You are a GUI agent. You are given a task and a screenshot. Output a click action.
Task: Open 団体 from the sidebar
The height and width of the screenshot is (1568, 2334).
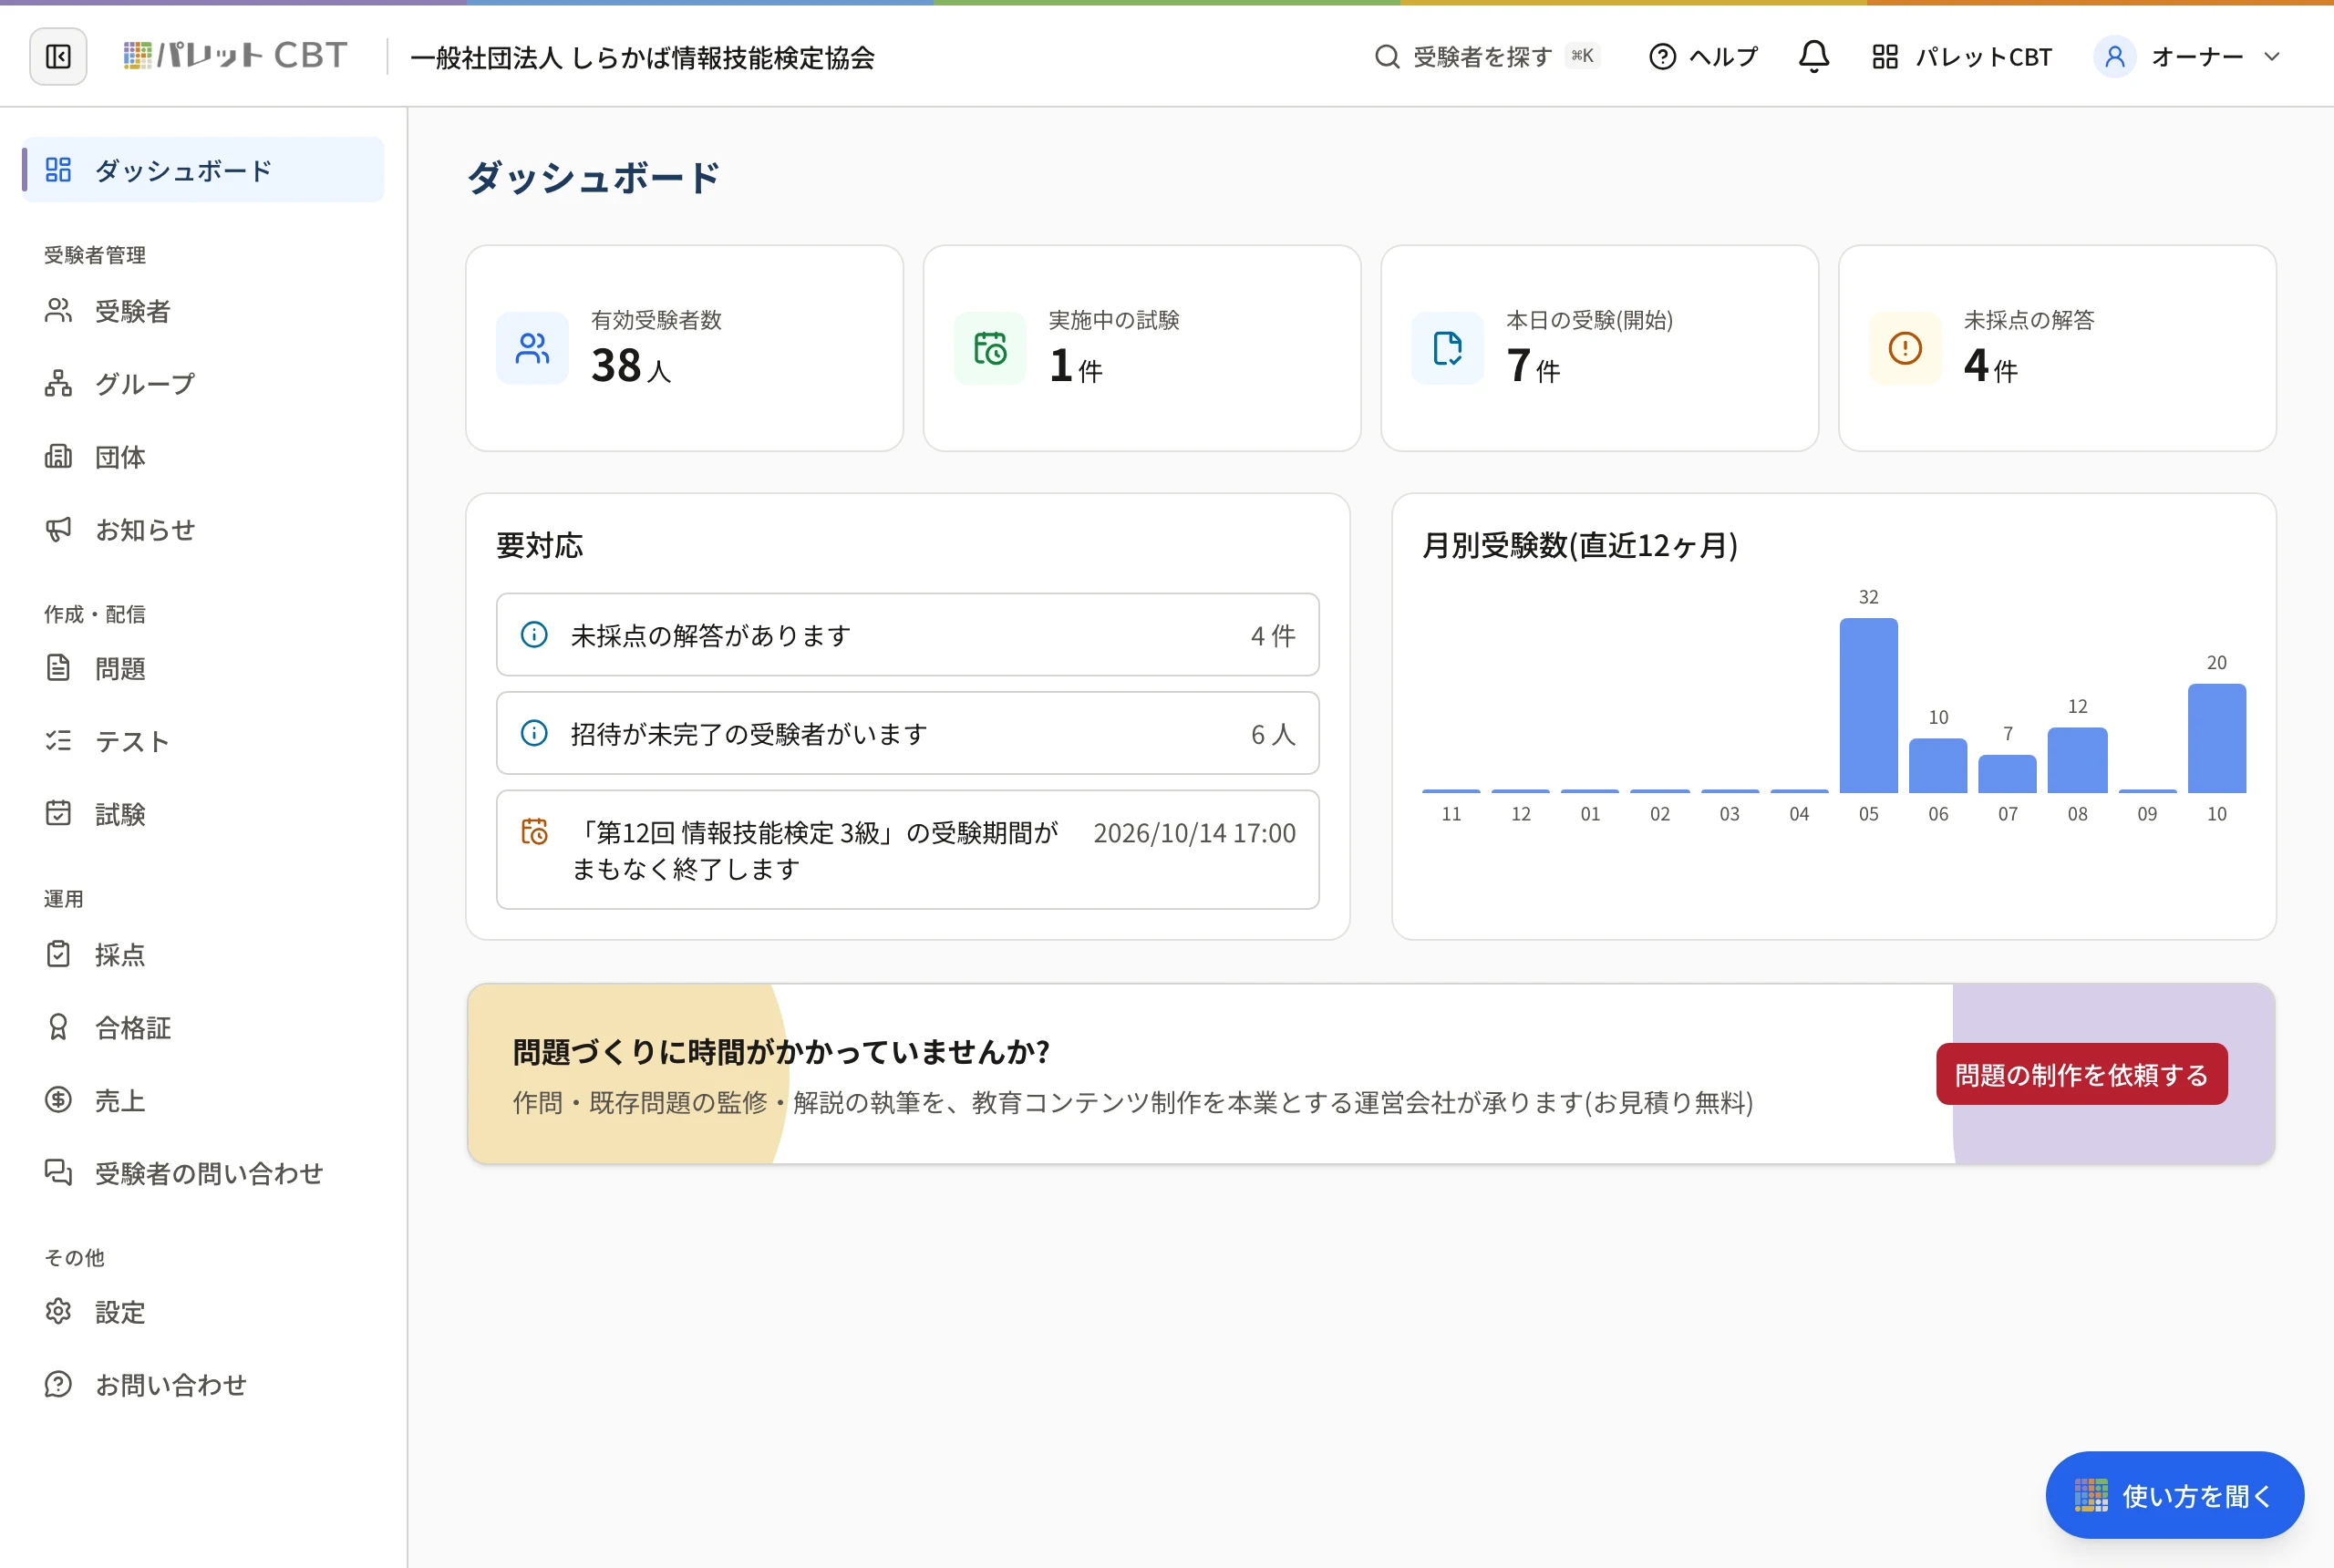(203, 457)
